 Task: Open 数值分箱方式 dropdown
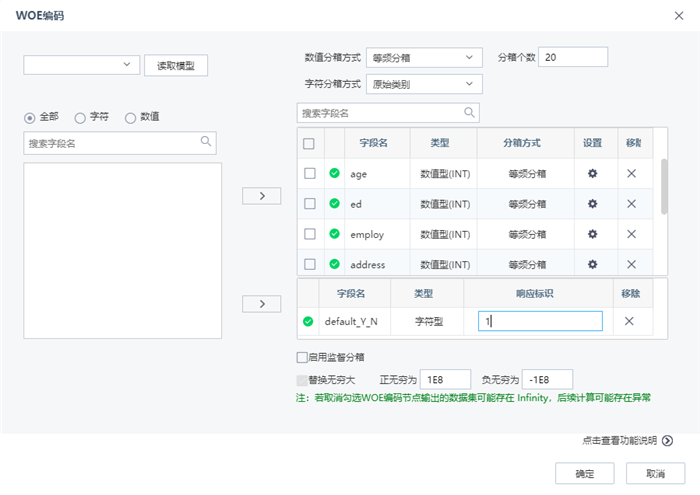[424, 58]
